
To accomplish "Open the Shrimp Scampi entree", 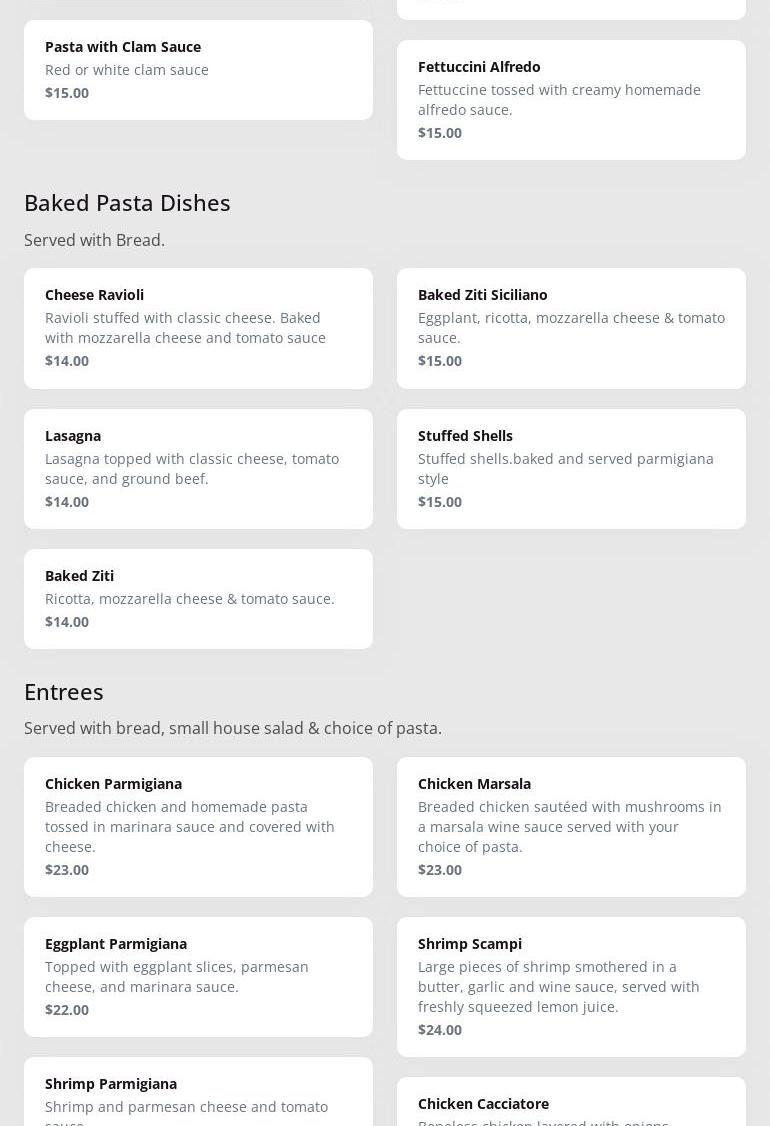I will [571, 986].
